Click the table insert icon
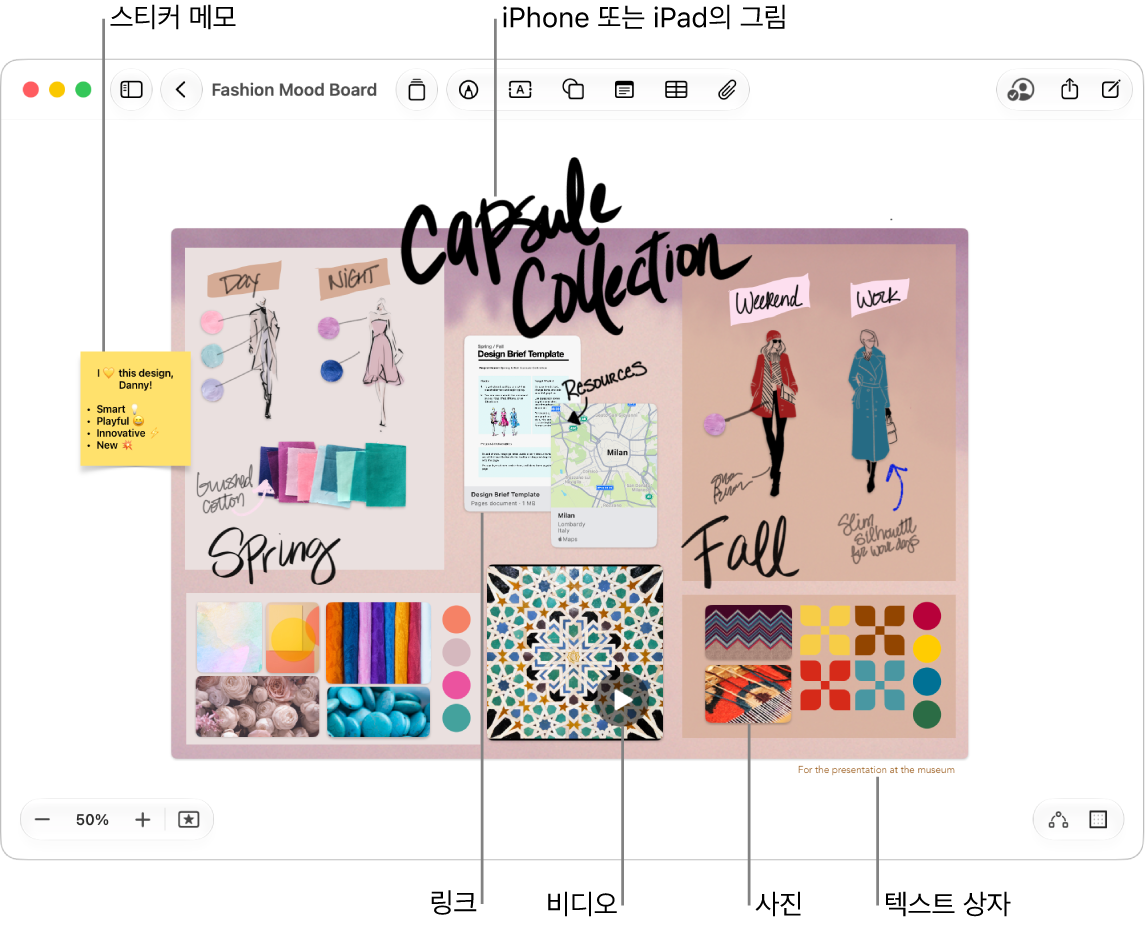 coord(676,90)
